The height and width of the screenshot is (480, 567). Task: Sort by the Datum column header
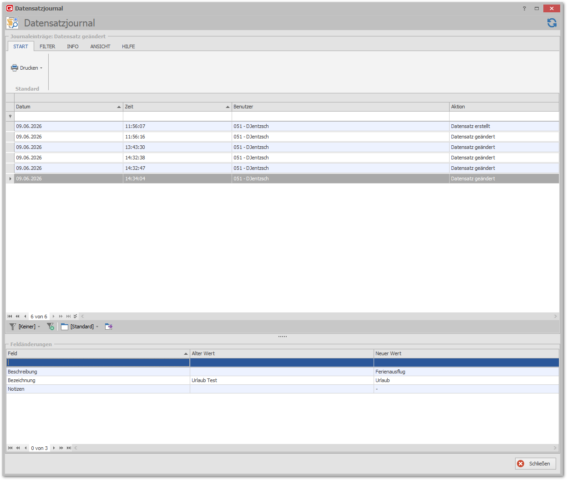point(68,107)
